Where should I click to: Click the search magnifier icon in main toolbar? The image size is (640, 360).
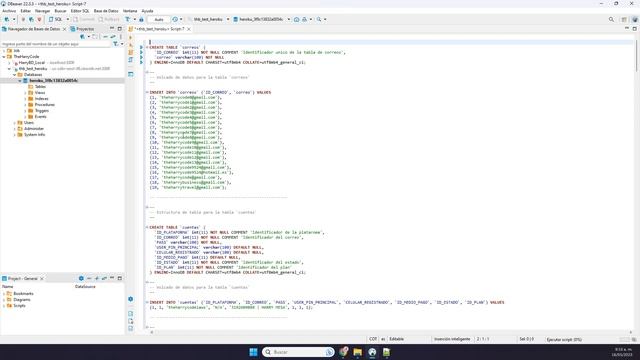319,19
